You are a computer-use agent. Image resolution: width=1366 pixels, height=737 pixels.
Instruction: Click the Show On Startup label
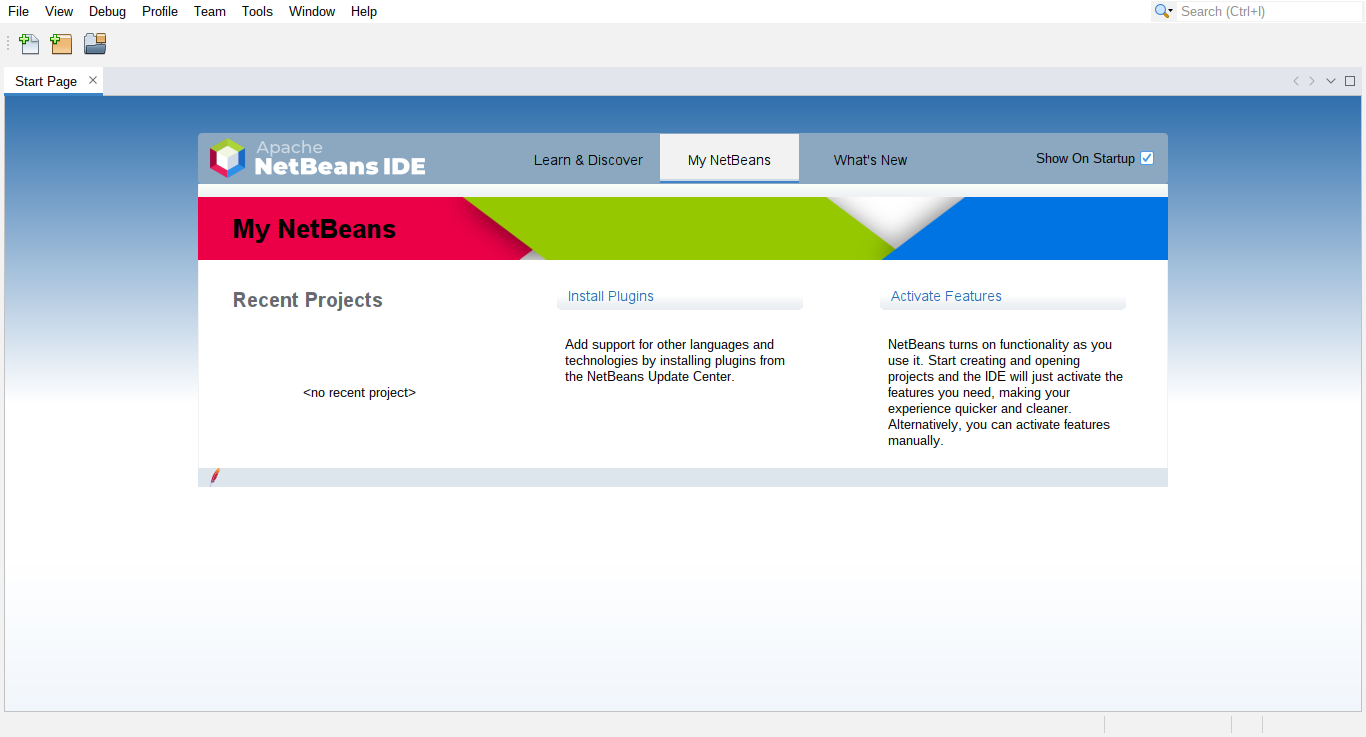click(1085, 158)
